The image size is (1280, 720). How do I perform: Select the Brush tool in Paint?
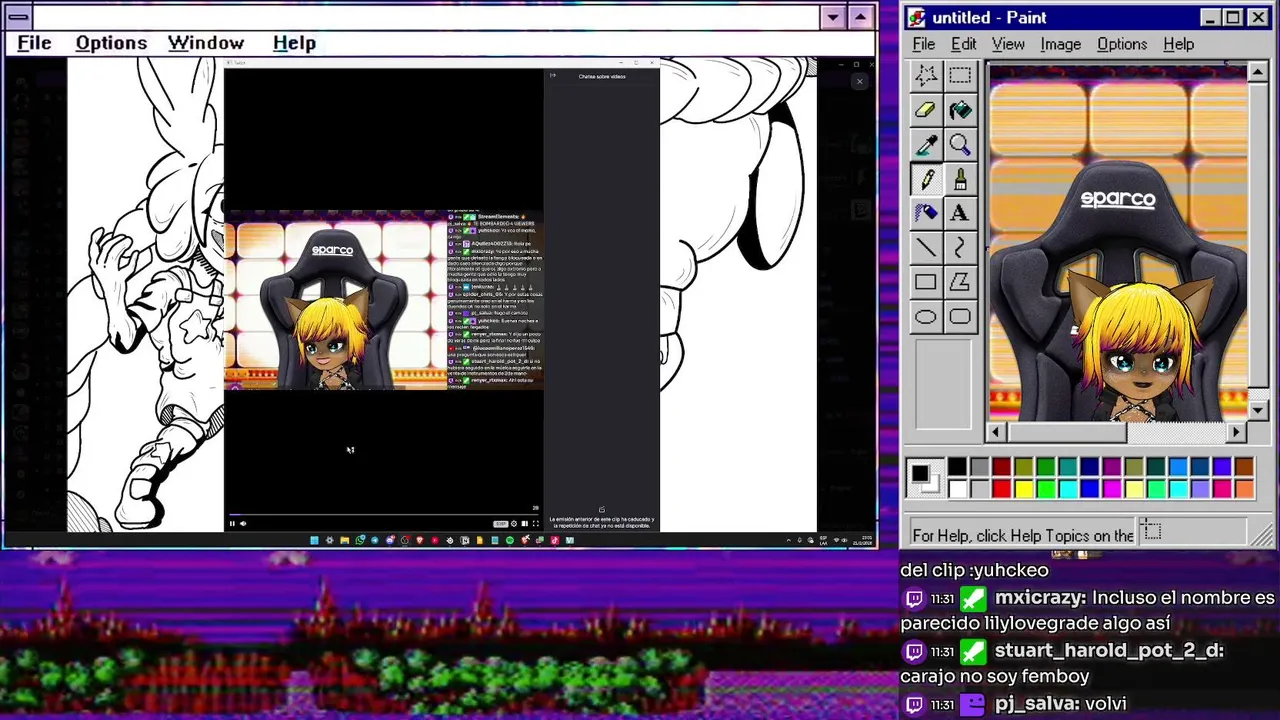(x=960, y=179)
